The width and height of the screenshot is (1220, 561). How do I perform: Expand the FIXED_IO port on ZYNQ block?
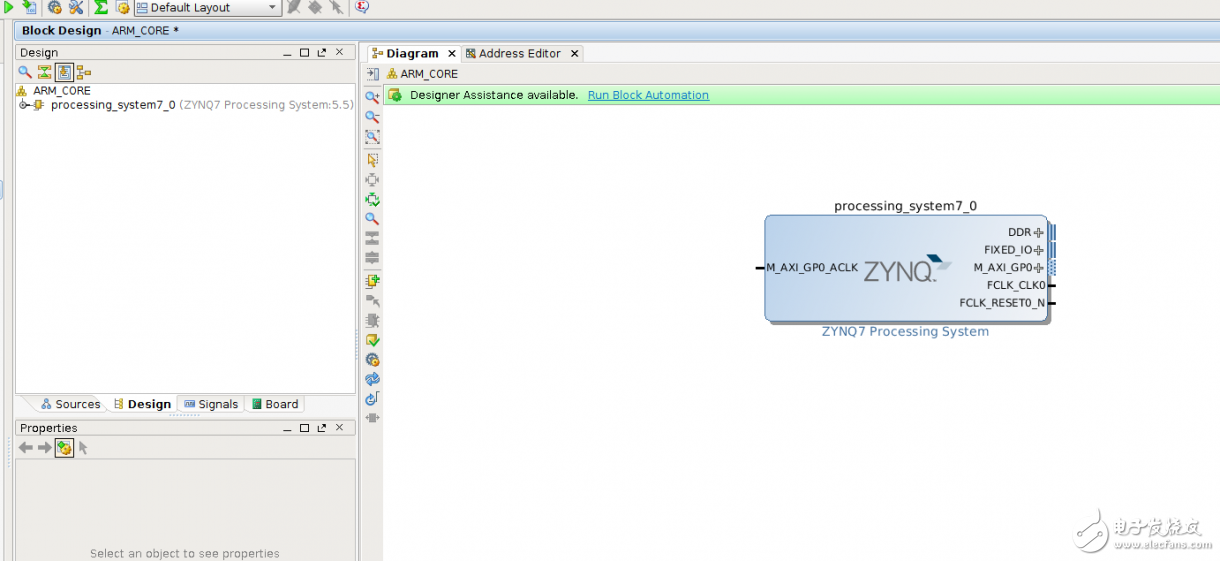pos(1038,250)
